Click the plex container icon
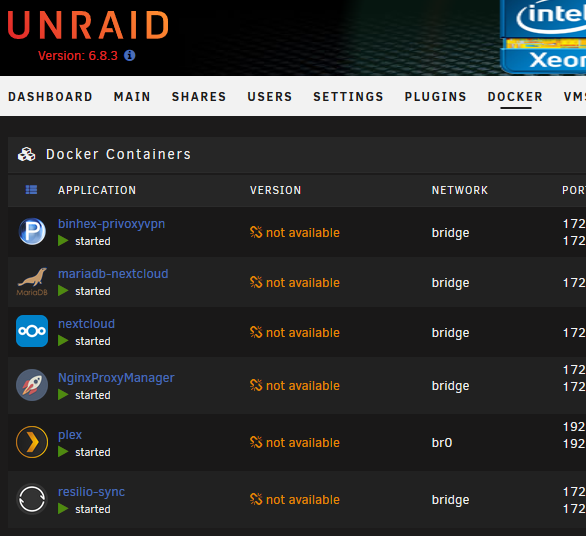Screen dimensions: 586x536 (x=32, y=442)
